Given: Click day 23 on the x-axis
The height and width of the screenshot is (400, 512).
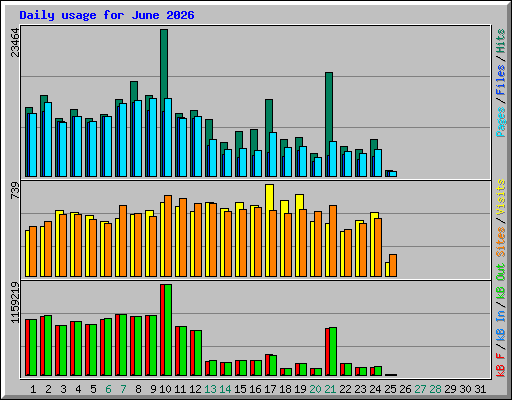Looking at the screenshot, I should tap(360, 389).
